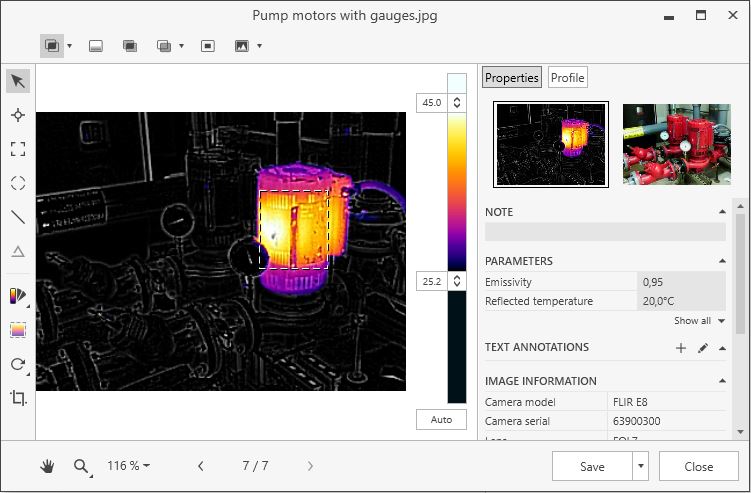Expand the Show all parameters list
Image resolution: width=751 pixels, height=493 pixels.
(x=699, y=321)
